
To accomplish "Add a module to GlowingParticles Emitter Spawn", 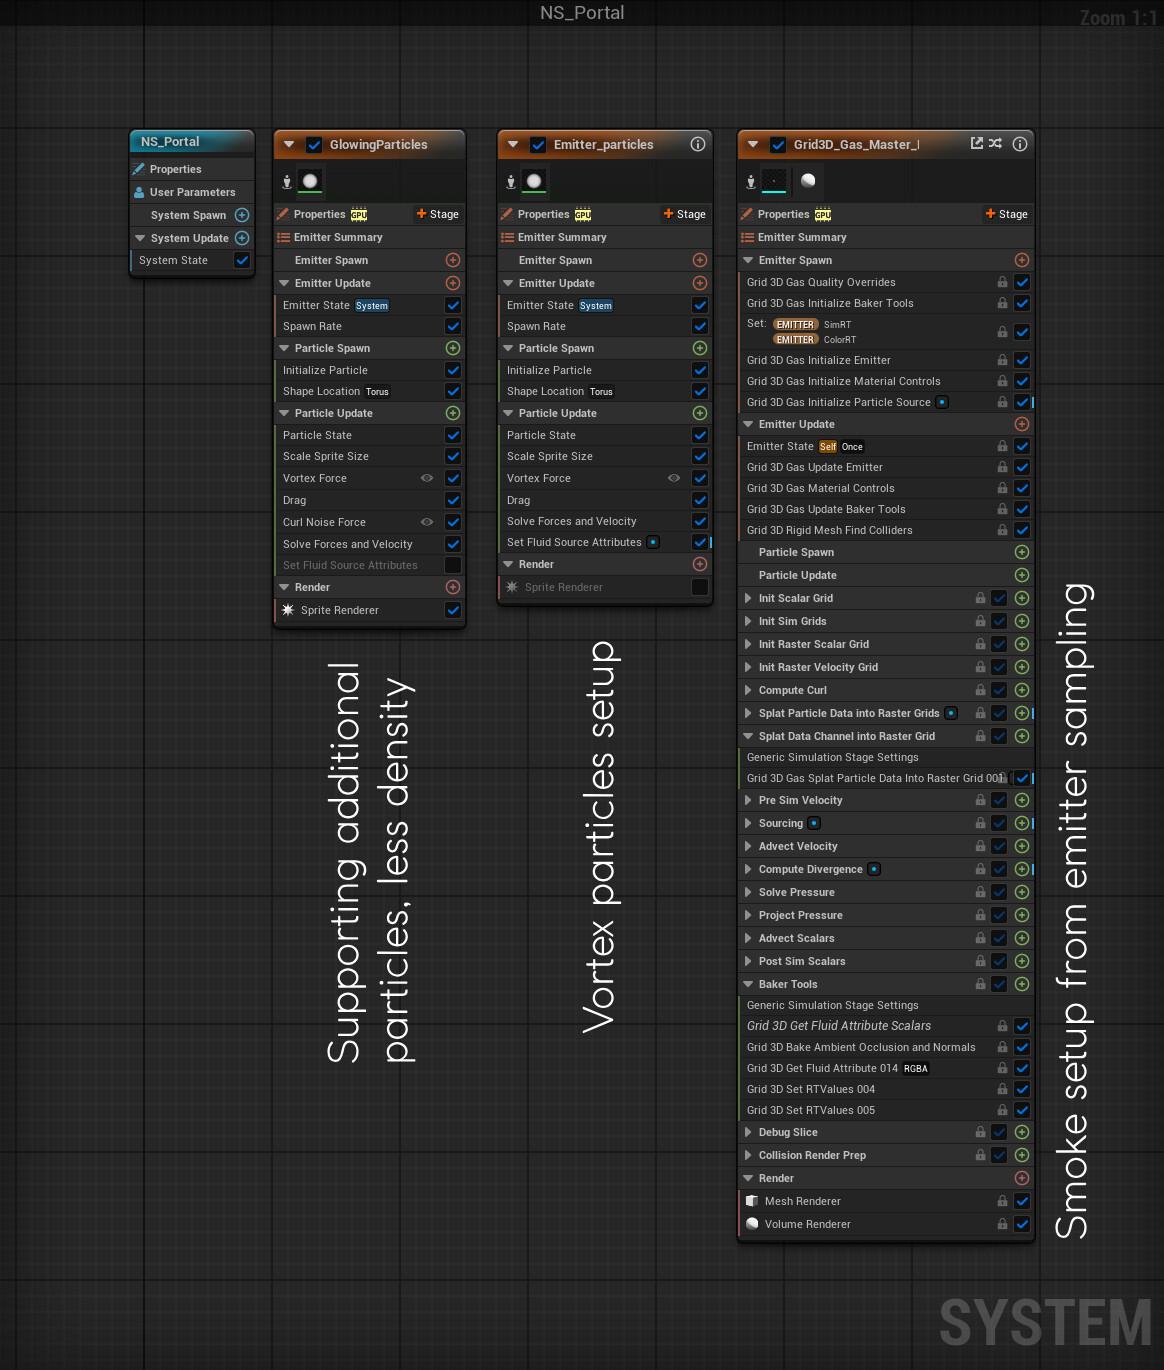I will click(453, 260).
